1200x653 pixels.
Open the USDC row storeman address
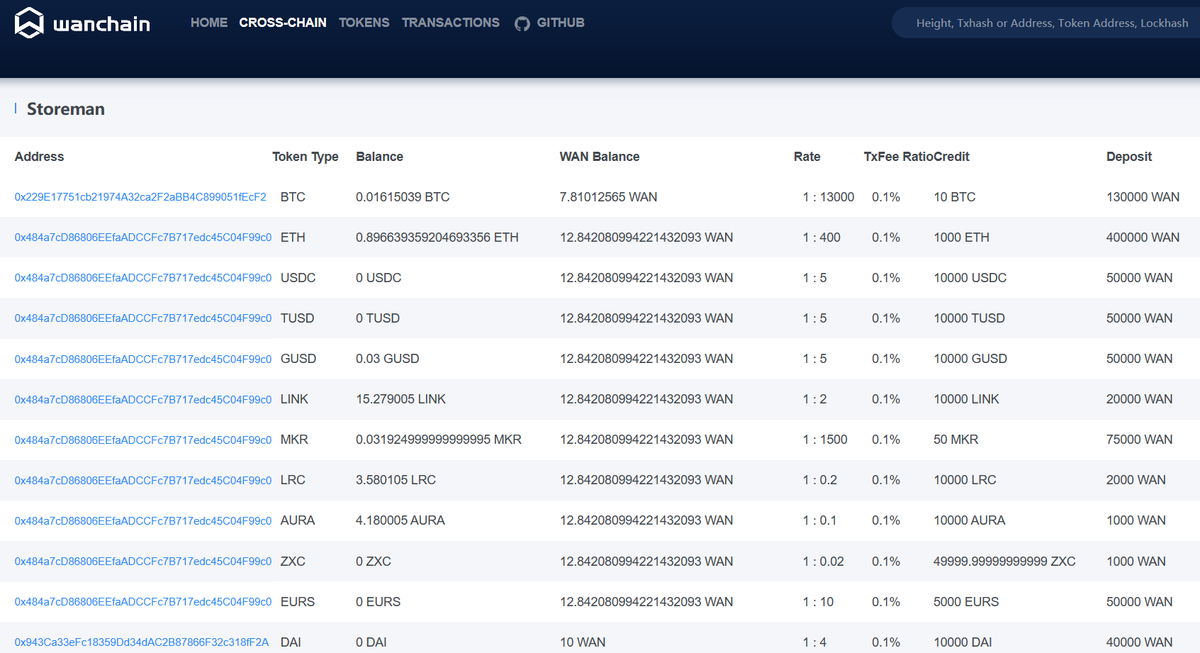[x=143, y=278]
